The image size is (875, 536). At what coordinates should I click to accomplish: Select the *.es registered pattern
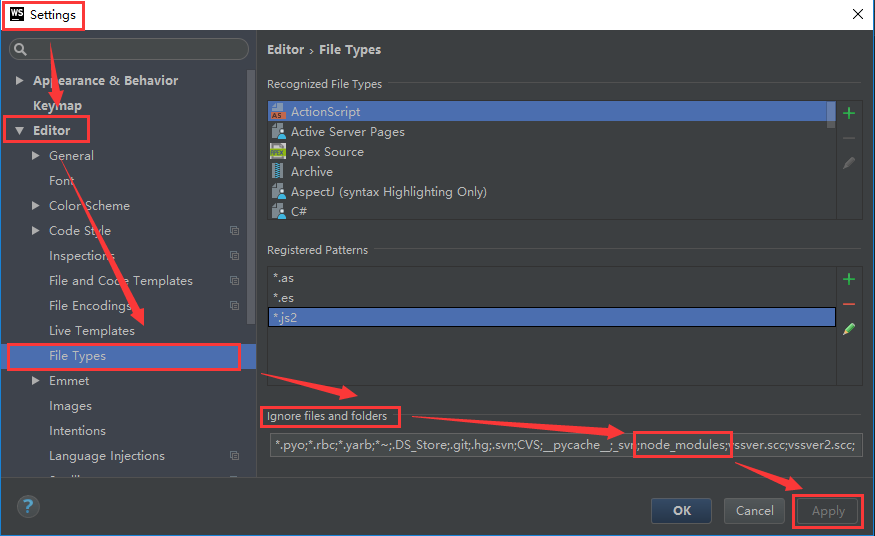(551, 298)
